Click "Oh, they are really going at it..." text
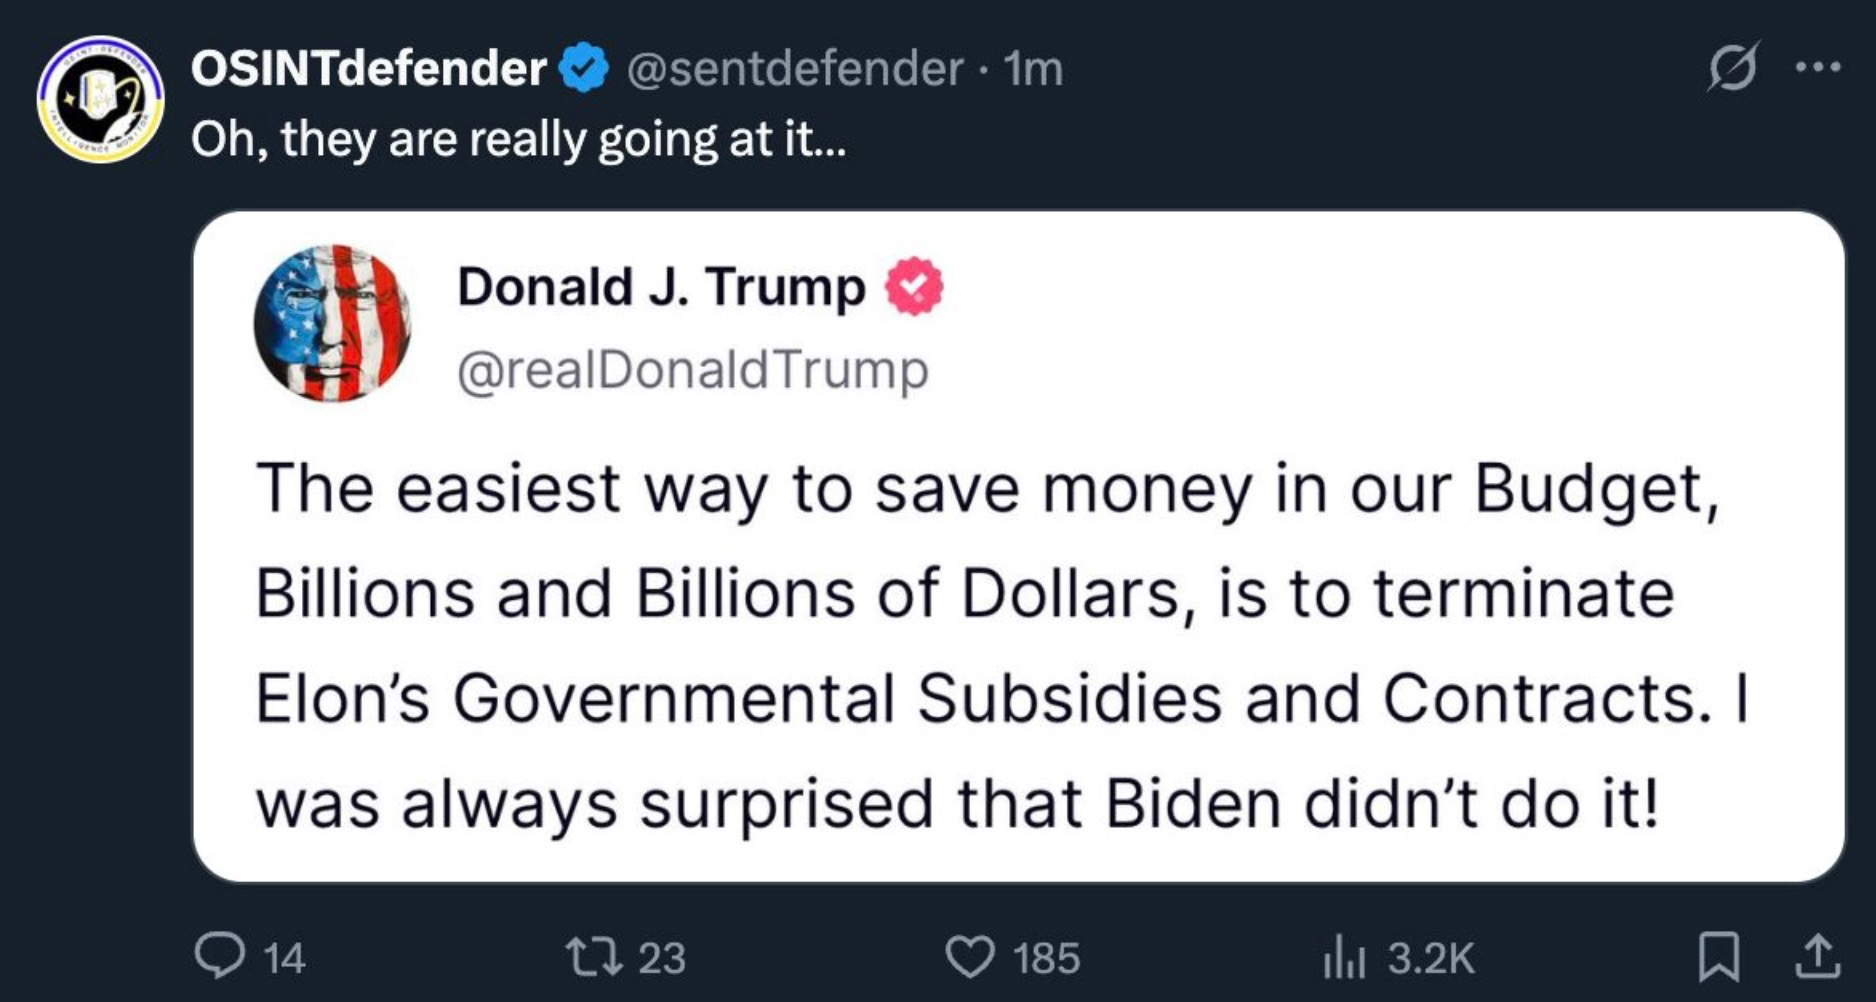This screenshot has width=1876, height=1002. click(x=518, y=140)
